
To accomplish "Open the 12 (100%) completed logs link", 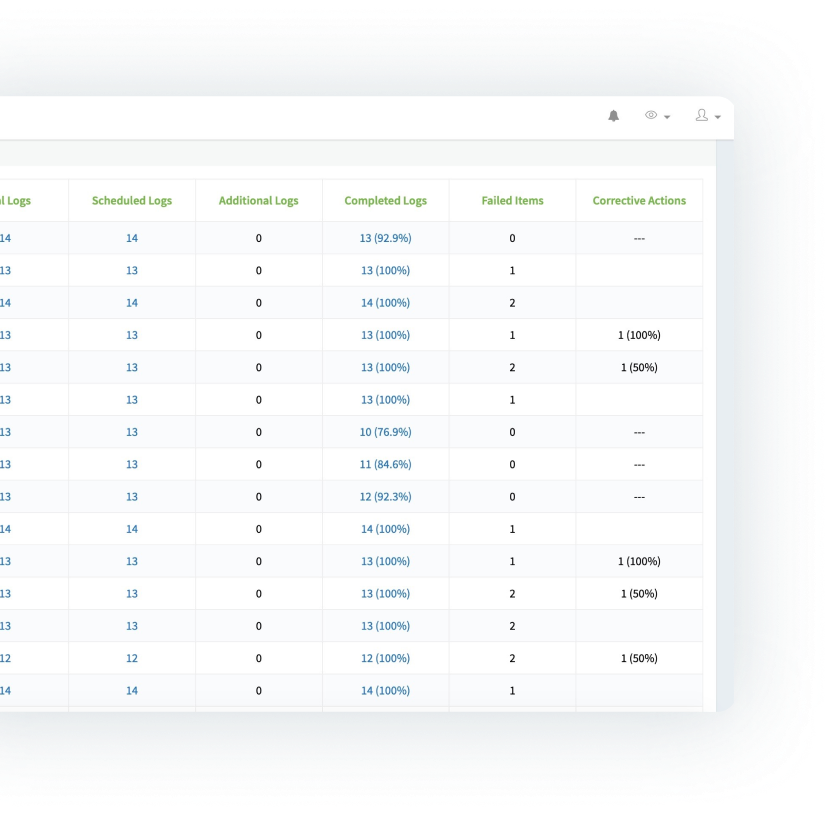I will coord(385,658).
